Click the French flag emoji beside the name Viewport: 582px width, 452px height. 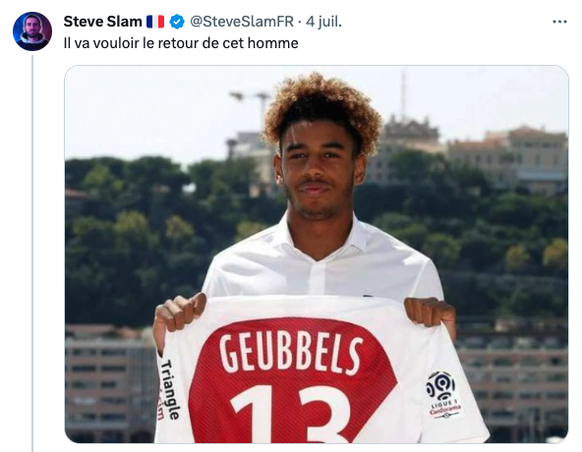pos(155,22)
